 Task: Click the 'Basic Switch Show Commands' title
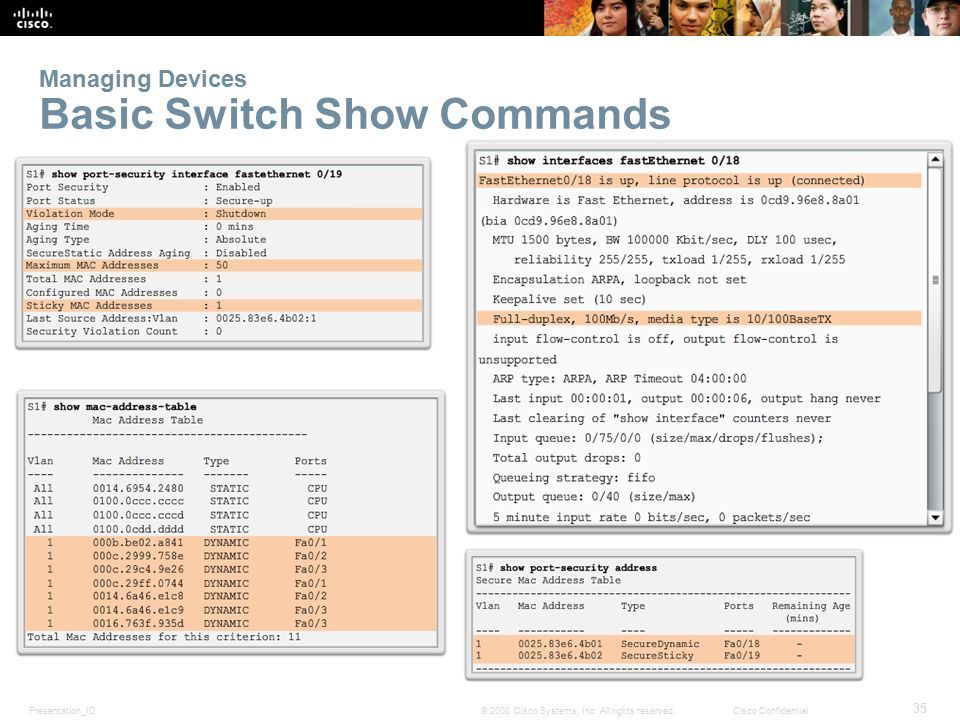point(355,114)
